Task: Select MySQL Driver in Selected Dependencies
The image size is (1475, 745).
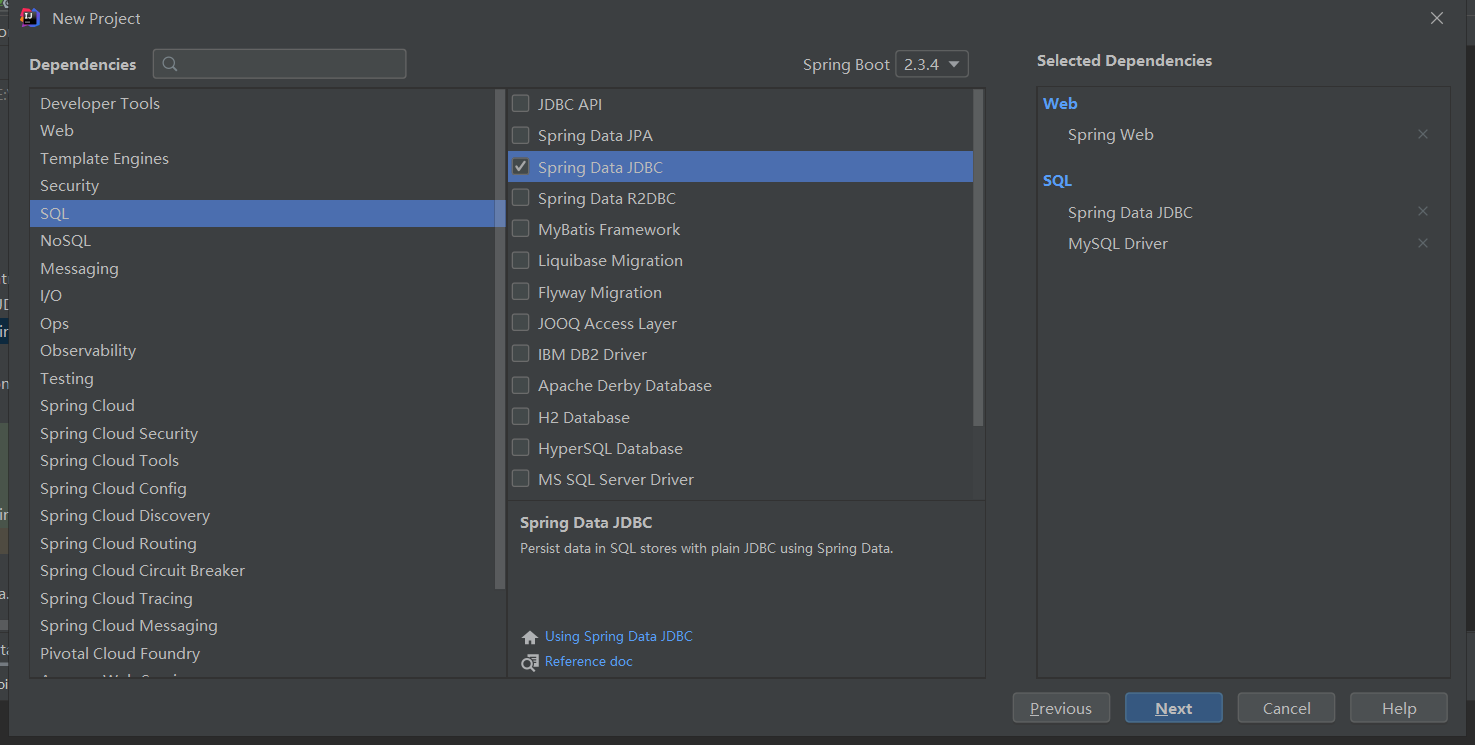Action: (x=1118, y=243)
